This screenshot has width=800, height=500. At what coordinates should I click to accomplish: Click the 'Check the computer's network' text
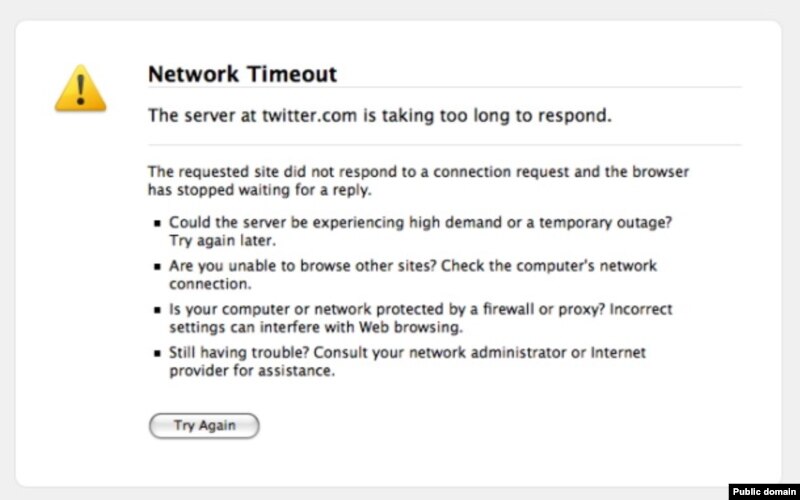coord(550,267)
